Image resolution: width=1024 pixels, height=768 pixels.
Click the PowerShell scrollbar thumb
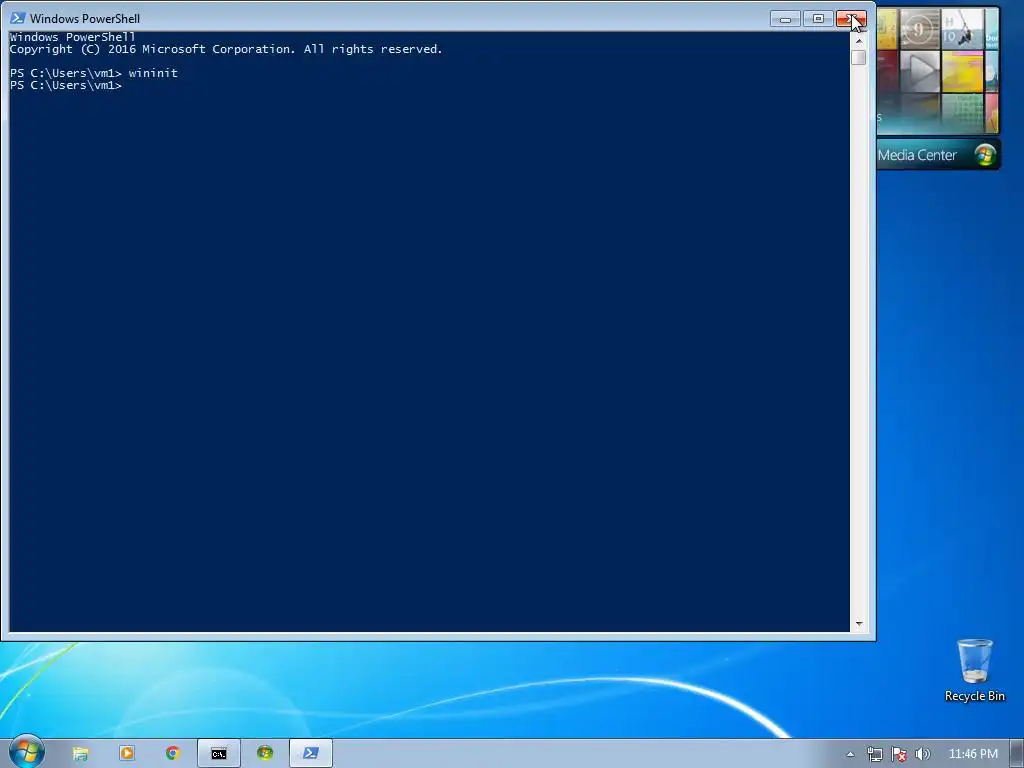859,57
